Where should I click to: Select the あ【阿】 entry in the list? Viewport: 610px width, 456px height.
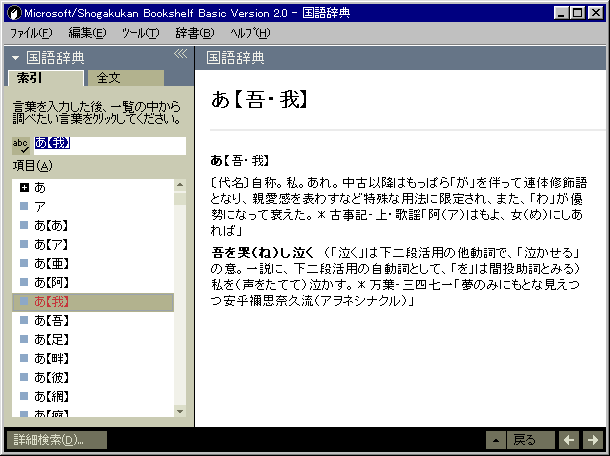[52, 282]
